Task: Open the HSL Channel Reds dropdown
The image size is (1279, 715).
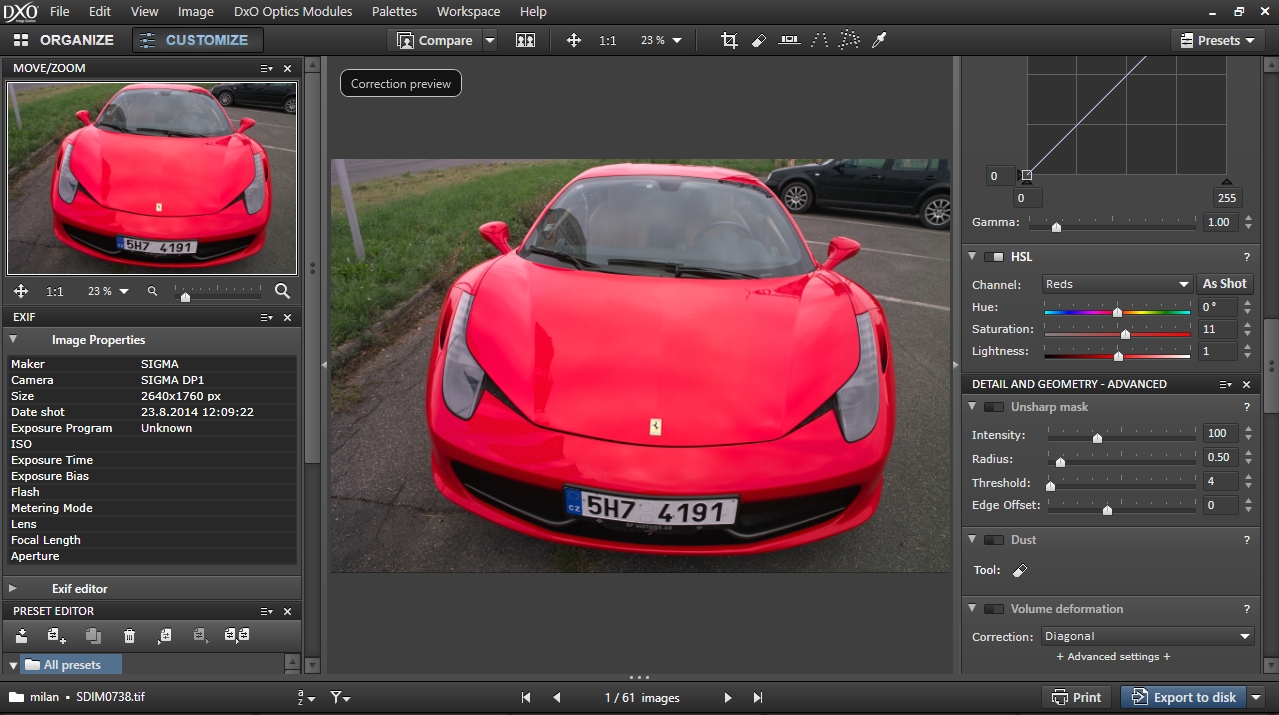Action: [x=1117, y=285]
